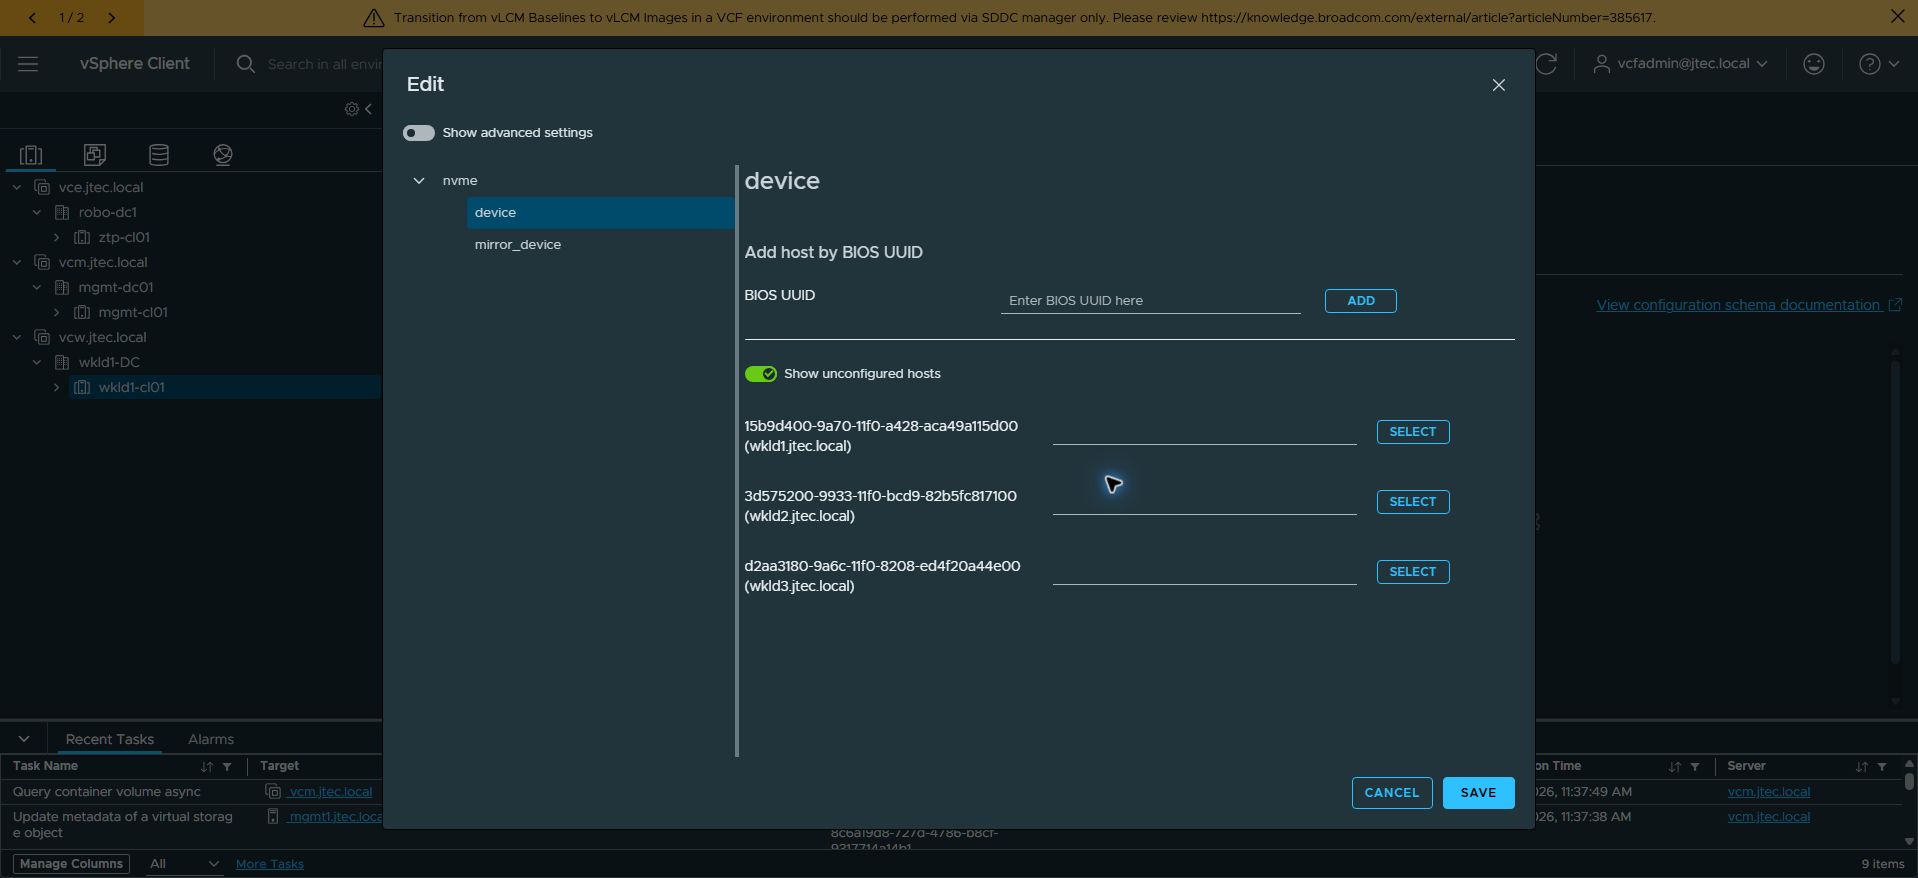Click ADD next to the BIOS UUID field

[x=1360, y=301]
